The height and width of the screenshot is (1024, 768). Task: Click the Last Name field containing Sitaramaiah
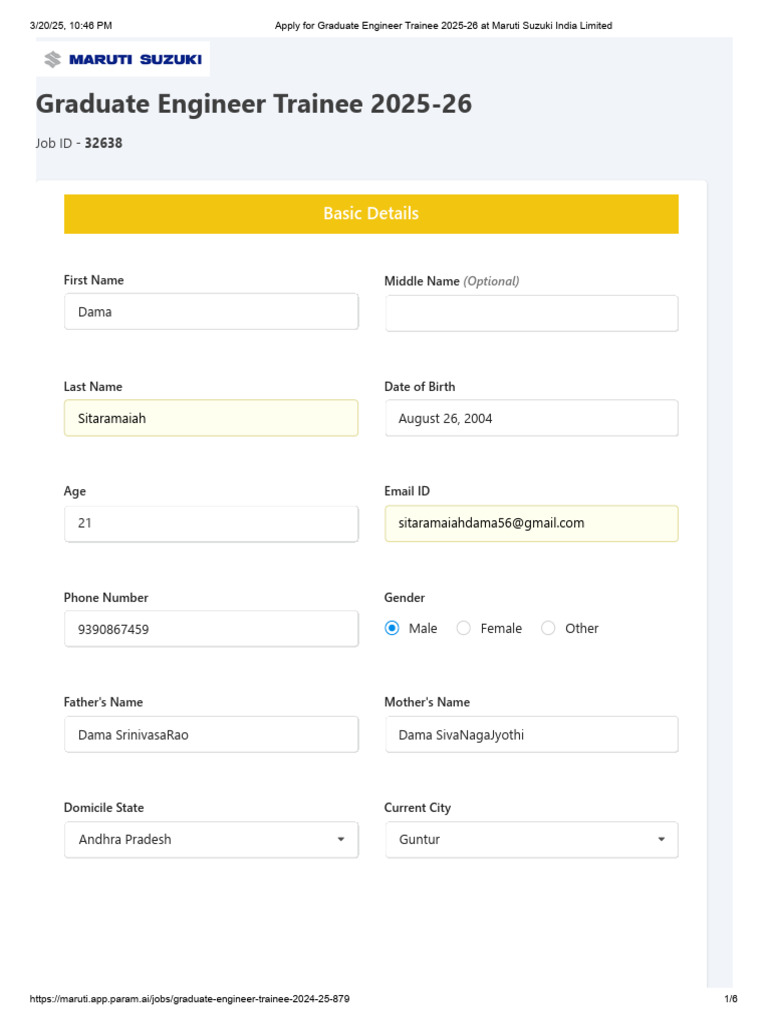[210, 418]
